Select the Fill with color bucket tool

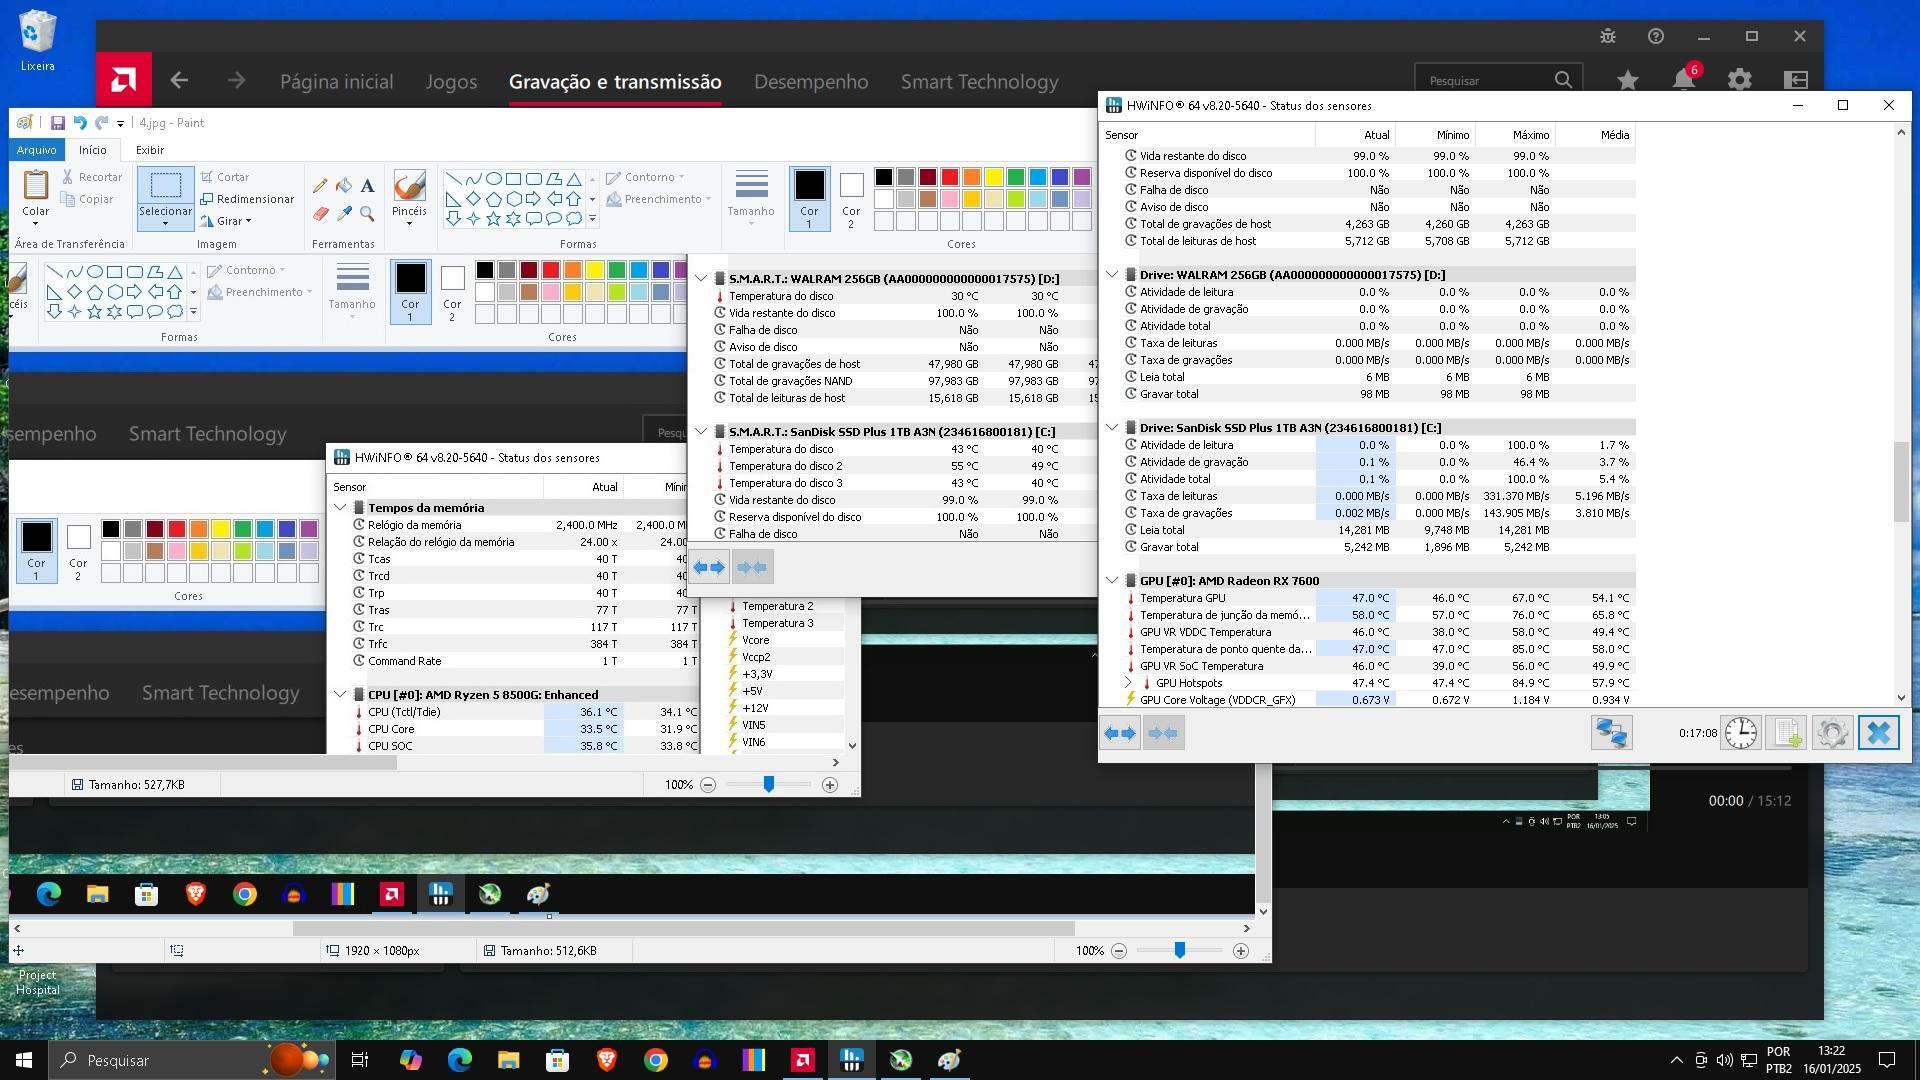[344, 186]
